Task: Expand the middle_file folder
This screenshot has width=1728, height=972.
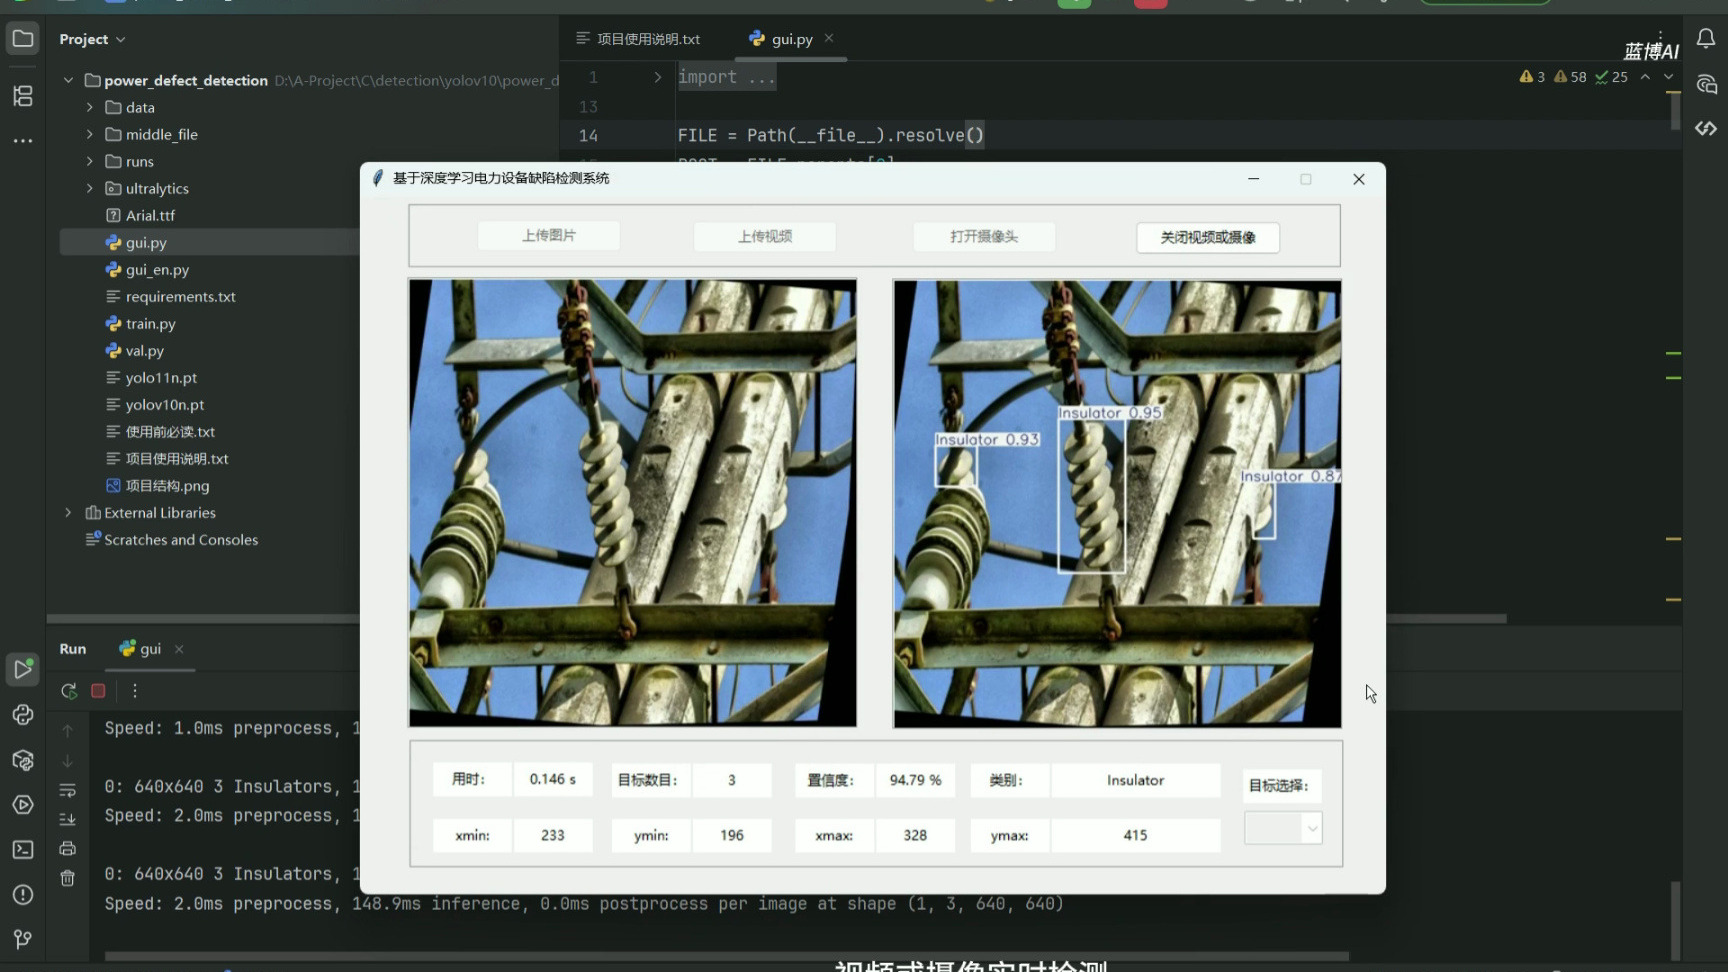Action: [89, 134]
